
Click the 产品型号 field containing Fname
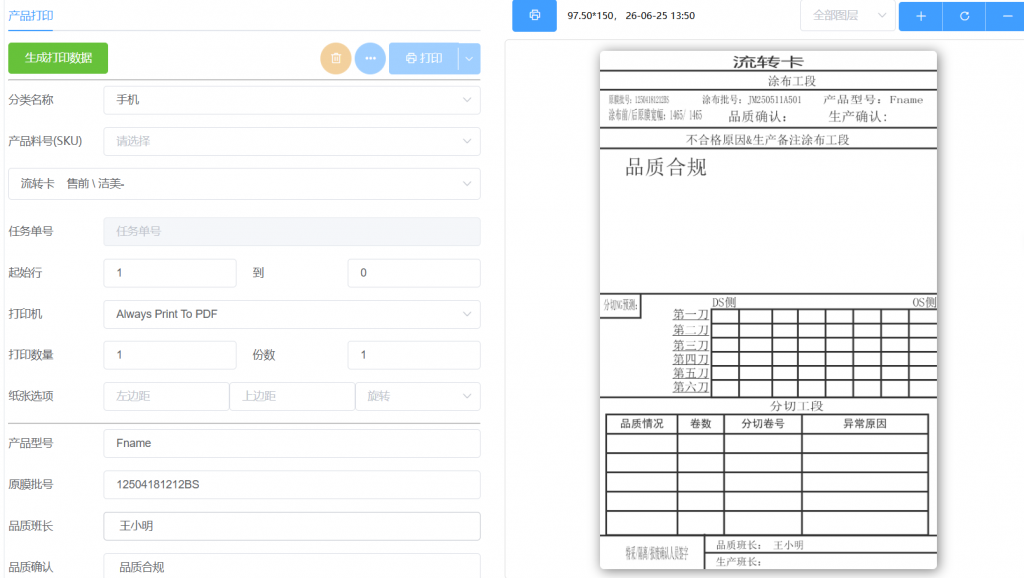[x=292, y=443]
